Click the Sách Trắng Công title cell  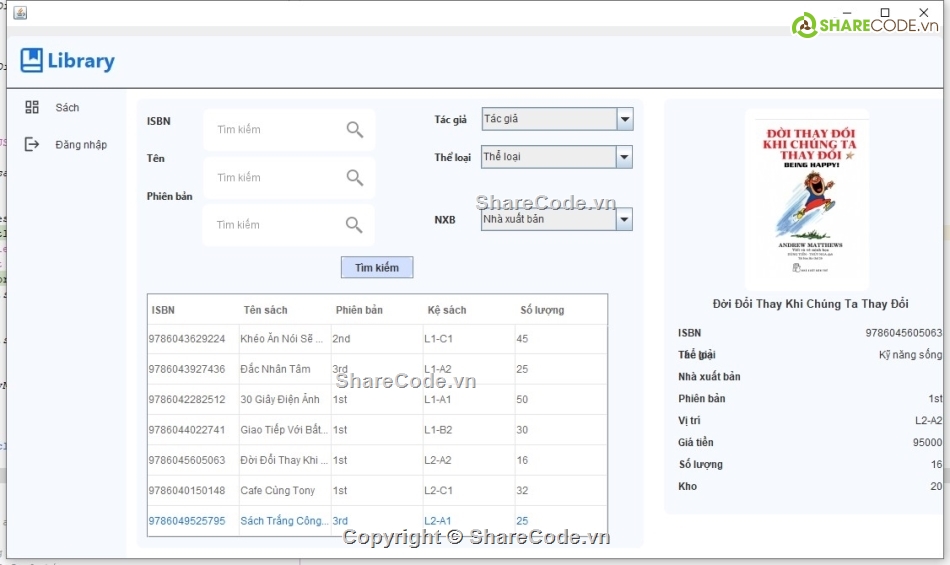click(x=285, y=521)
